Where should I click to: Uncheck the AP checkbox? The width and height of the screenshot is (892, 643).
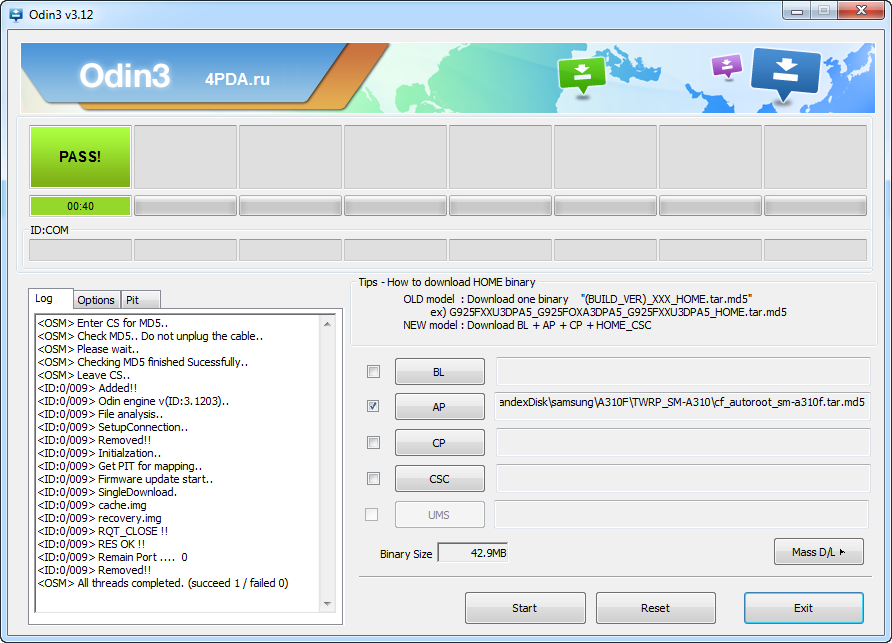point(373,407)
